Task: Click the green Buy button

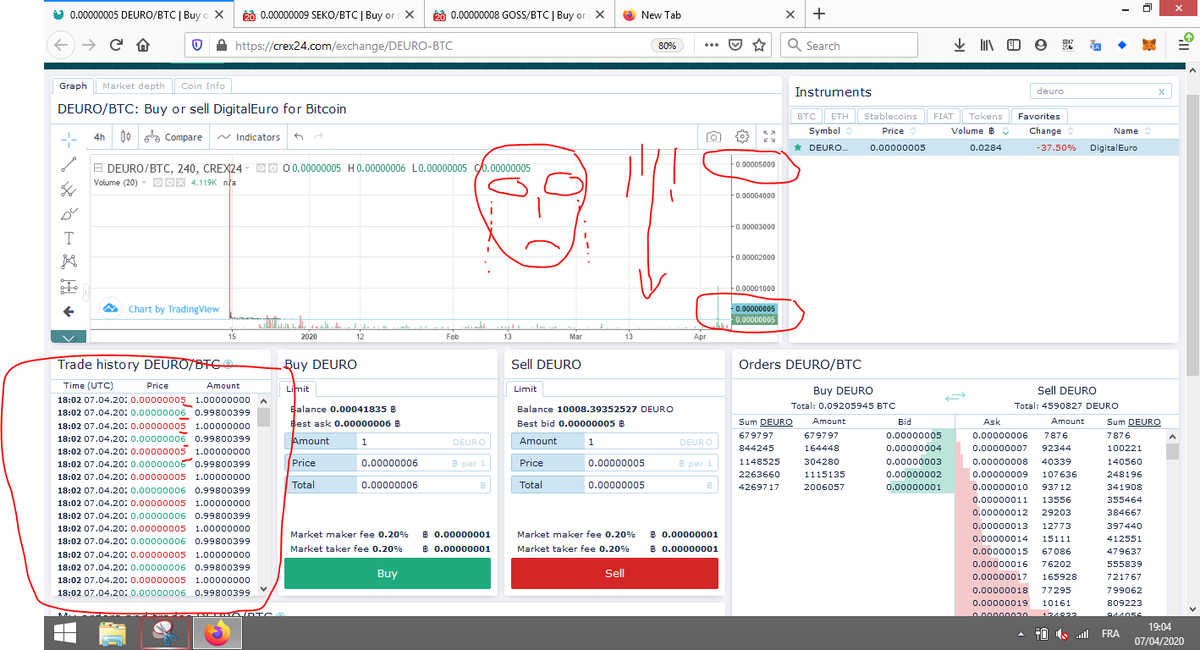Action: click(387, 573)
